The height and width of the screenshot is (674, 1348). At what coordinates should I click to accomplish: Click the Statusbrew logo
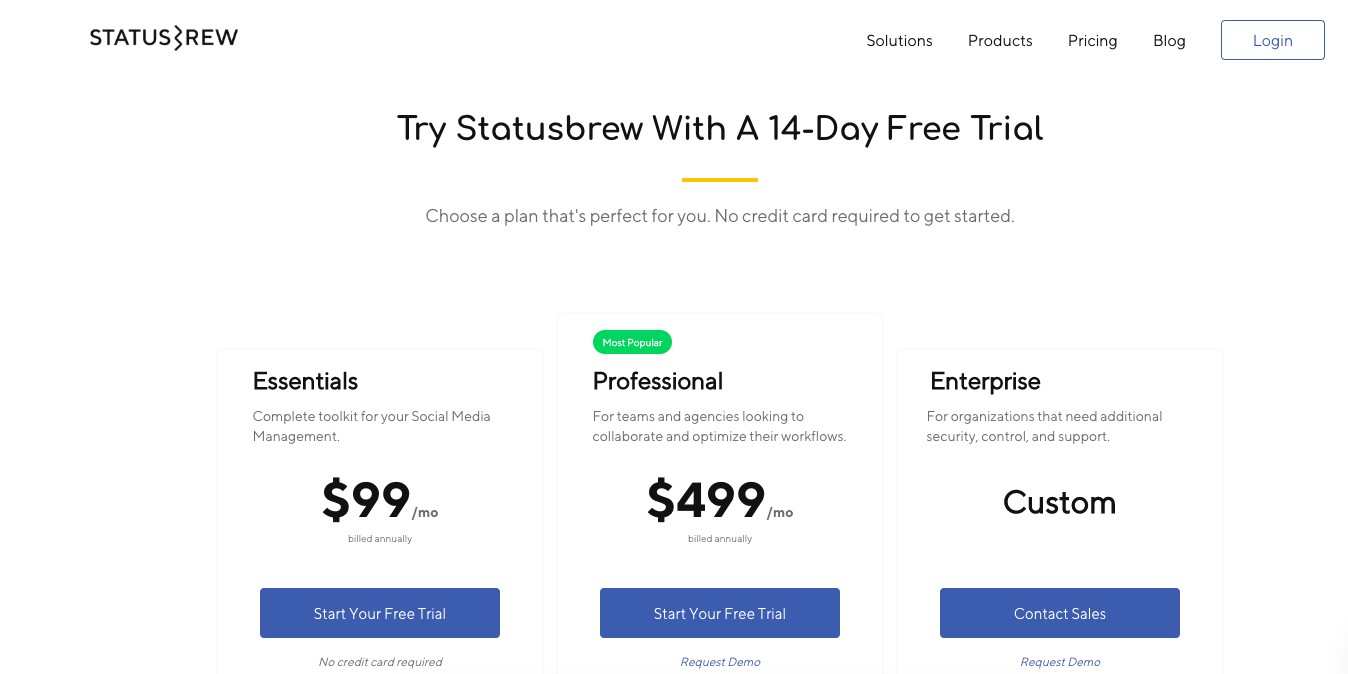point(163,37)
